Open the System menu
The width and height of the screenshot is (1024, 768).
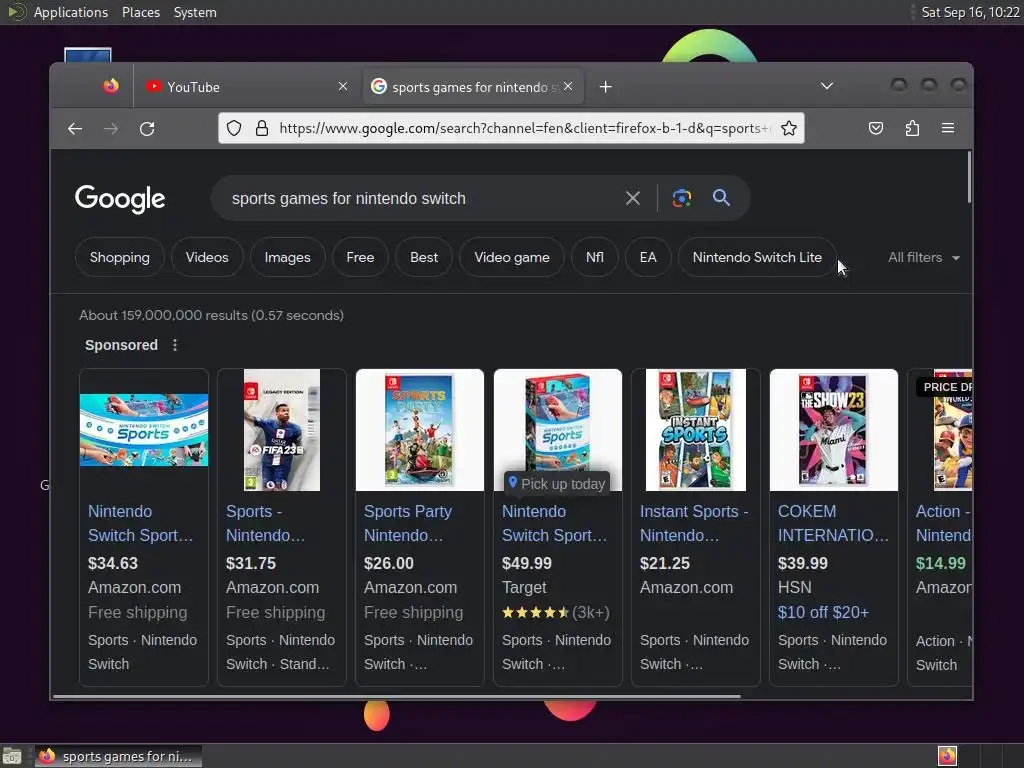[195, 12]
